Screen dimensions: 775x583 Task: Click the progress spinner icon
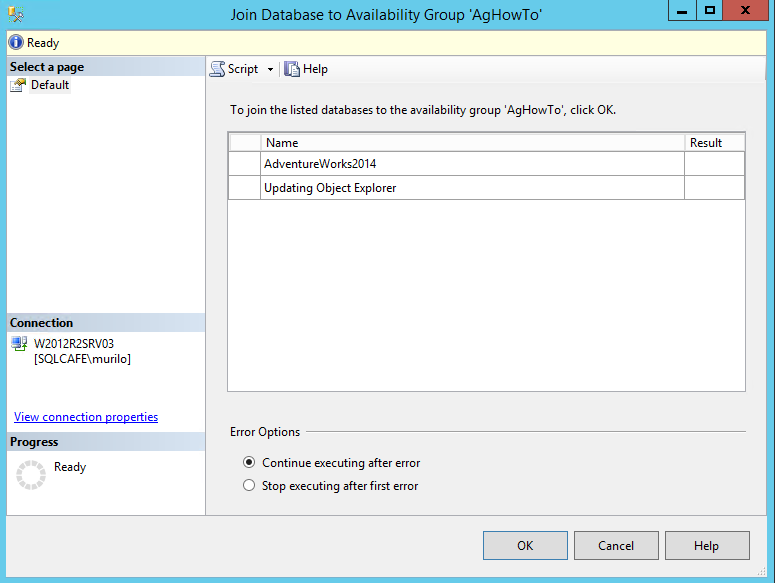[x=31, y=475]
